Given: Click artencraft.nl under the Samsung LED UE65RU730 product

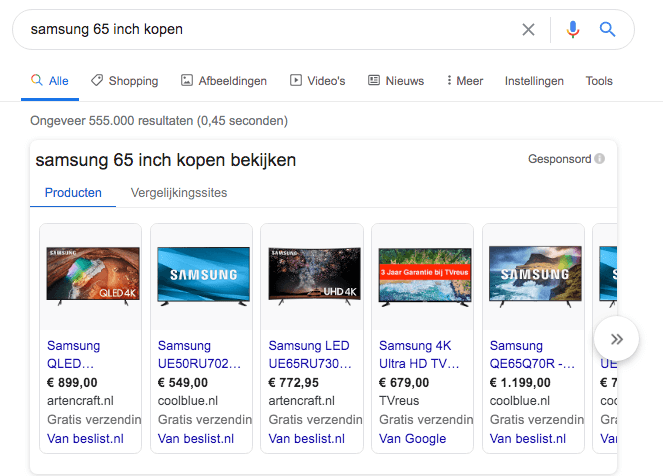Looking at the screenshot, I should (x=301, y=400).
